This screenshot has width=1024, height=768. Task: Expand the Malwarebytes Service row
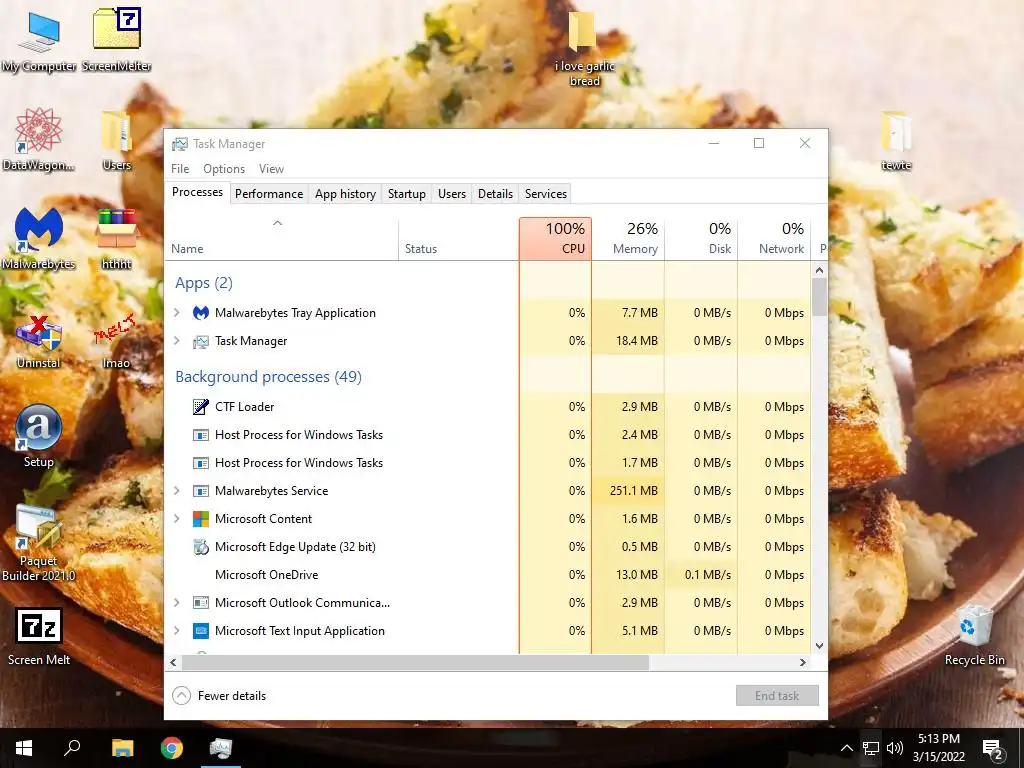pos(176,491)
